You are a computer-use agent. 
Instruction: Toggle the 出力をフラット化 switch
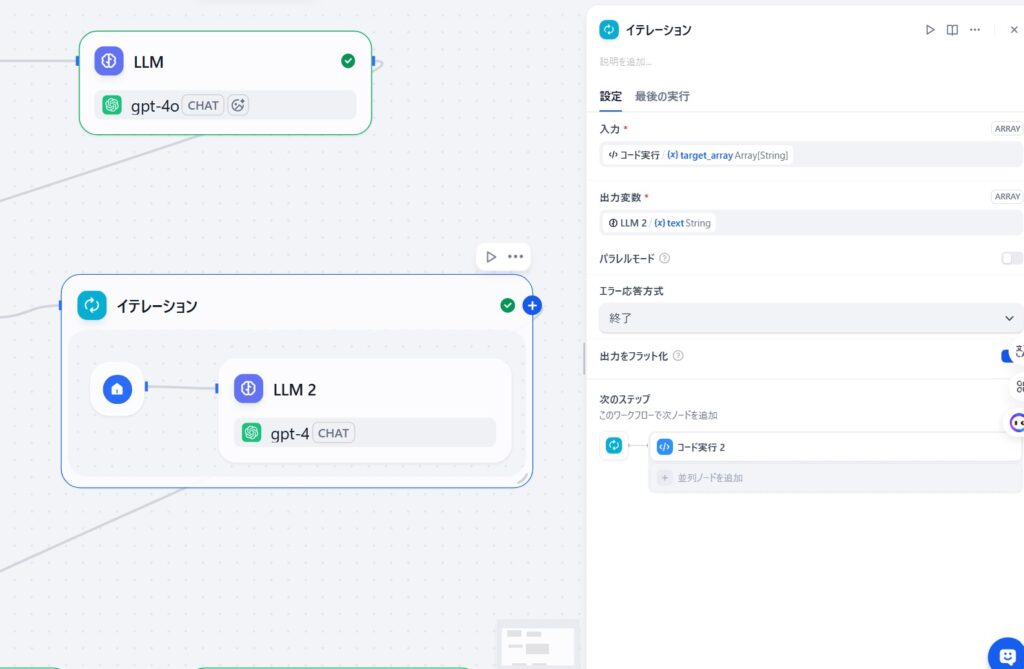click(x=1008, y=356)
